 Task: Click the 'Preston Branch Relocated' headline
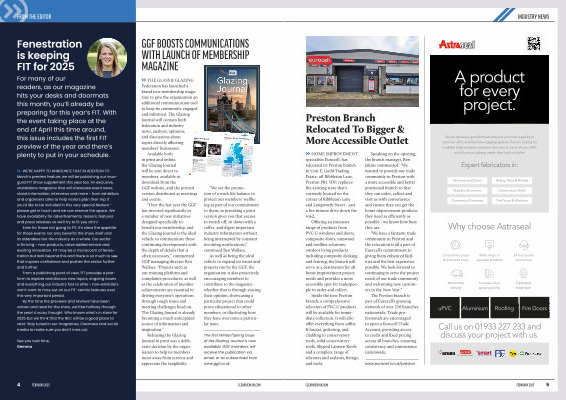357,129
